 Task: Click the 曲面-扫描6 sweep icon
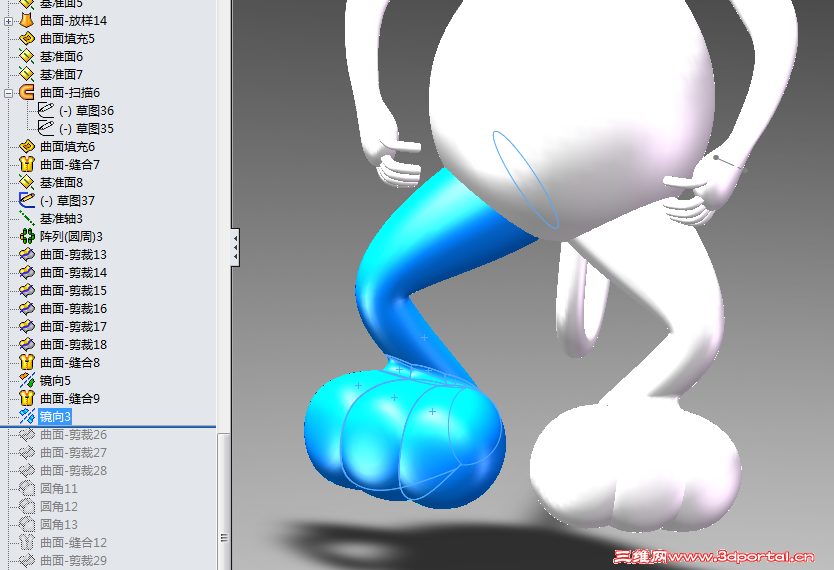(27, 93)
